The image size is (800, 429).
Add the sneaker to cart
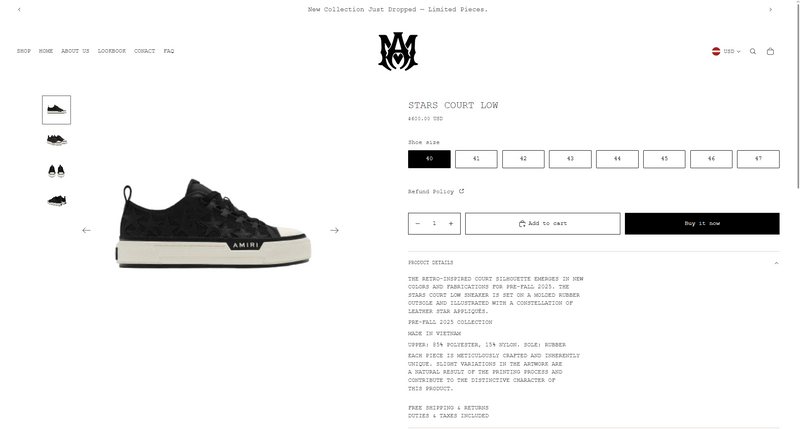tap(542, 223)
